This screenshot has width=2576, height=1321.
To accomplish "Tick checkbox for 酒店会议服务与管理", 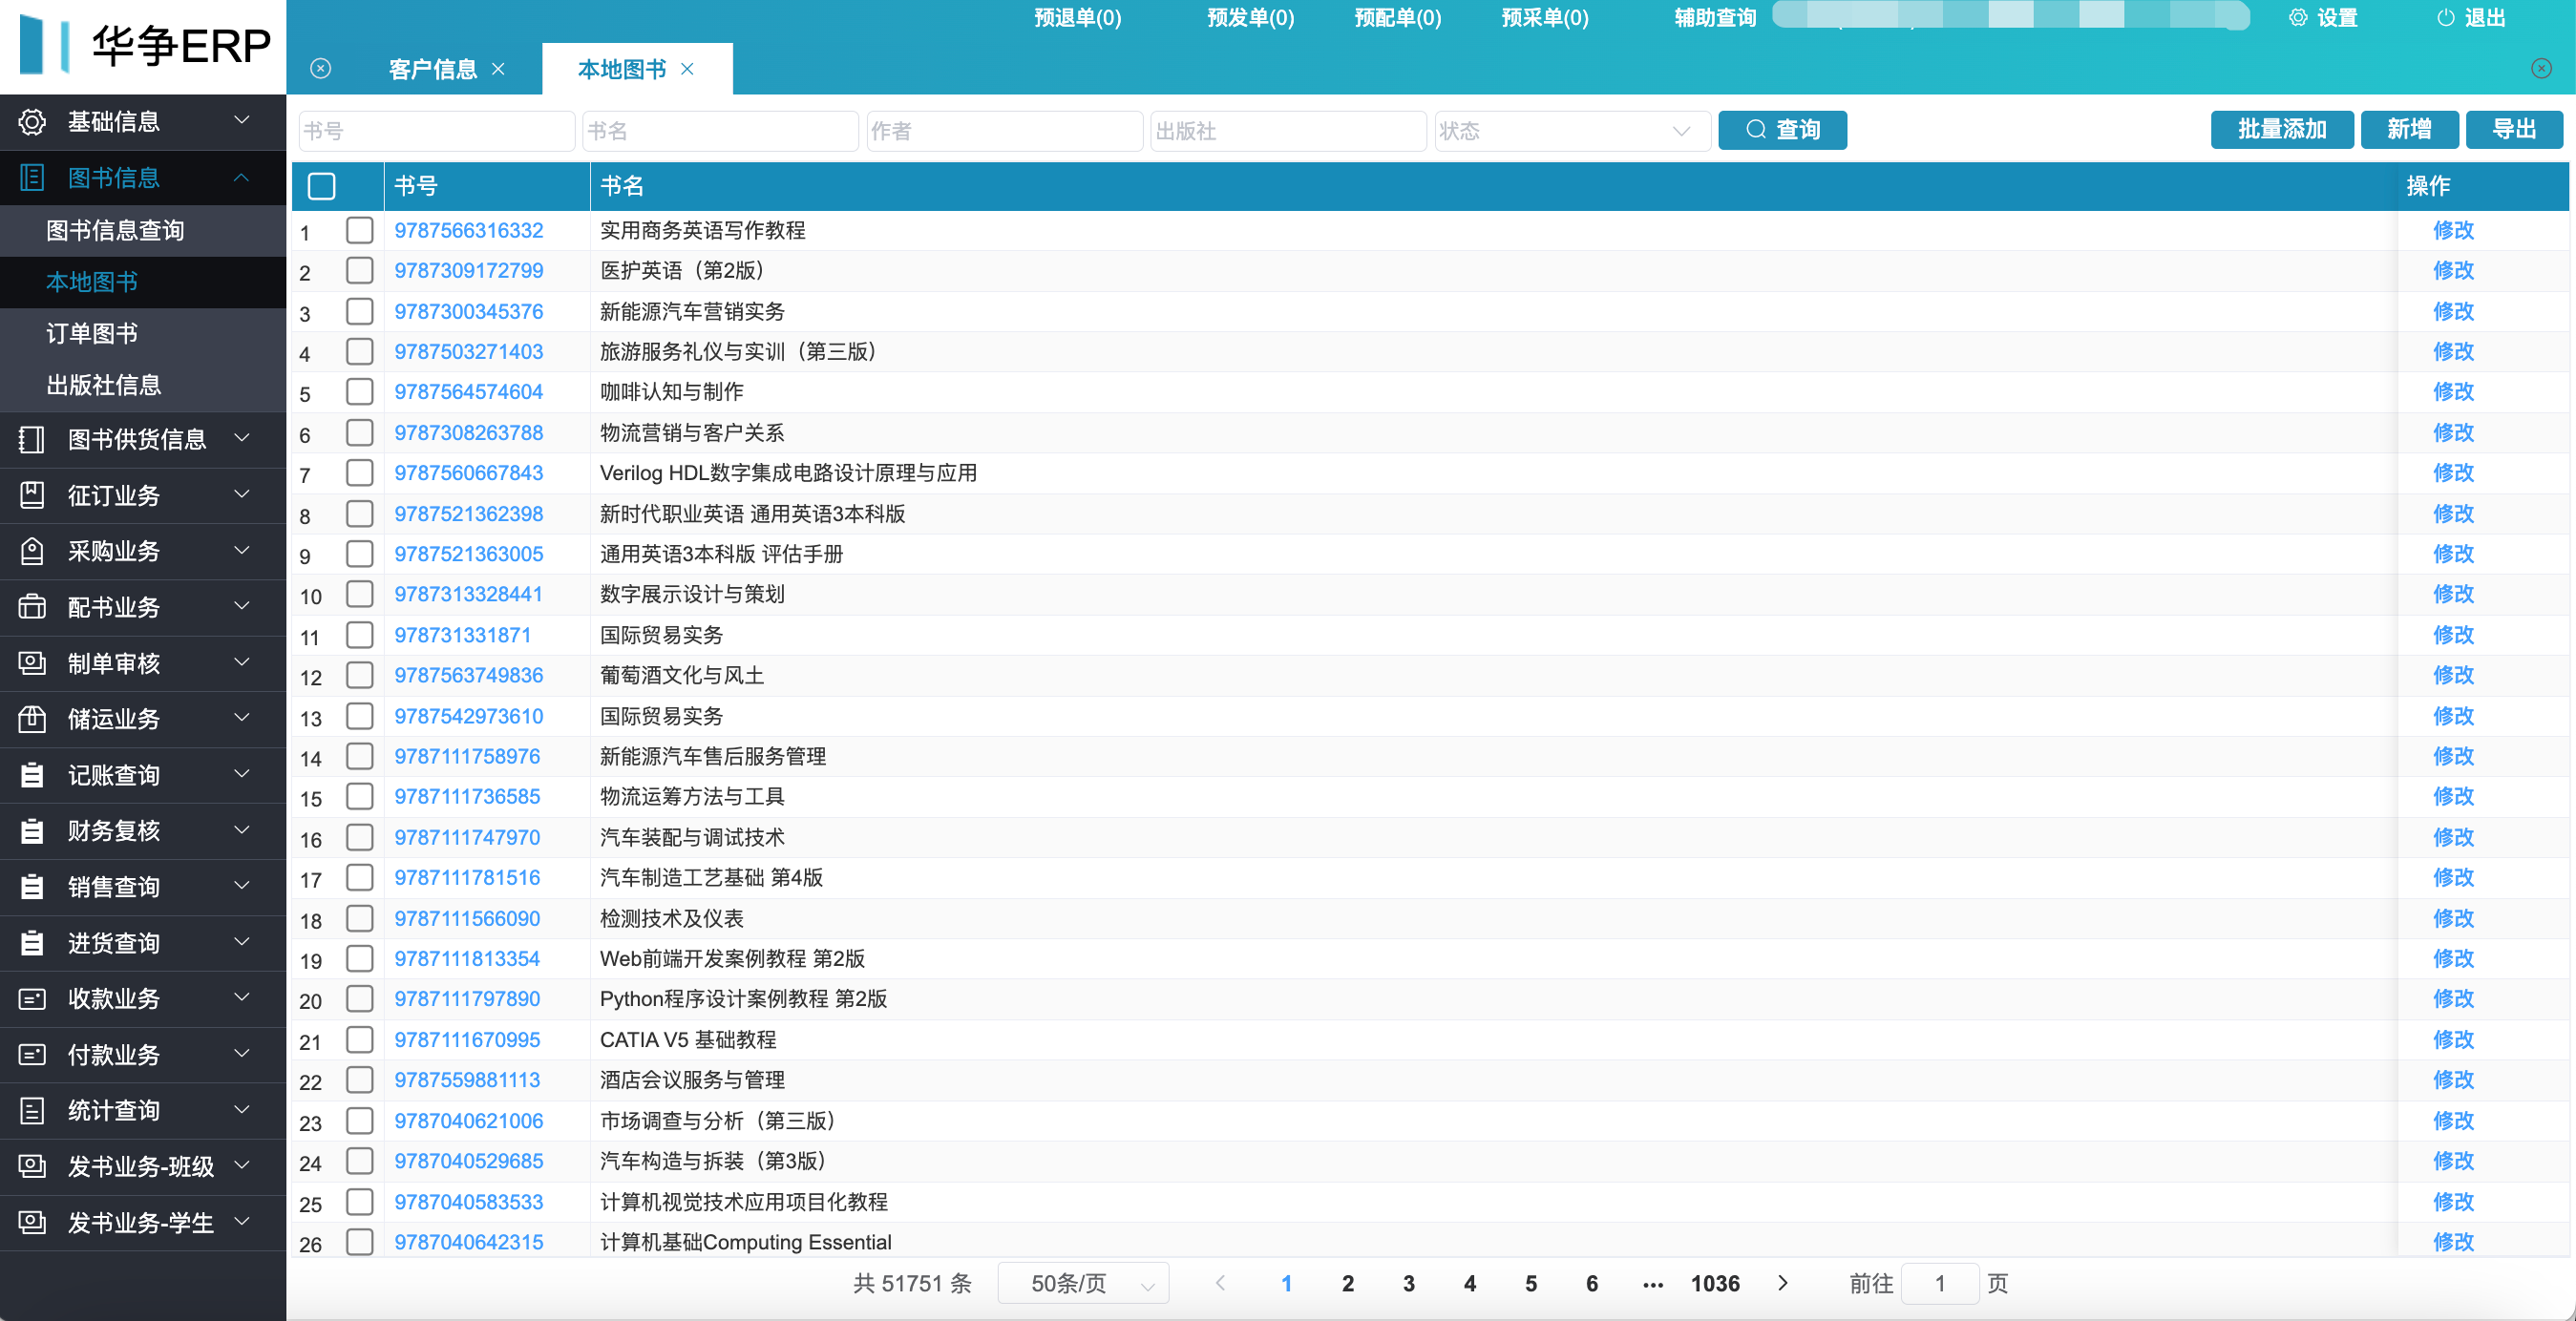I will point(359,1080).
